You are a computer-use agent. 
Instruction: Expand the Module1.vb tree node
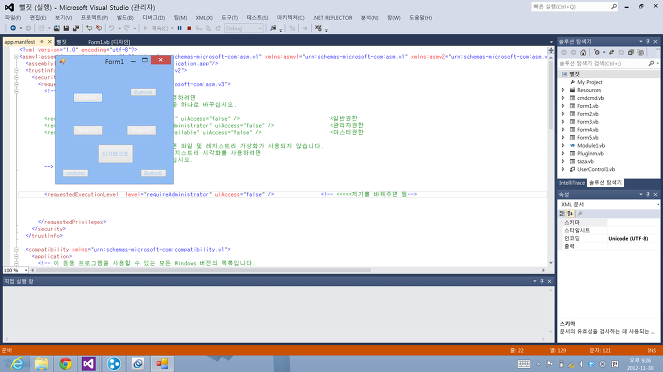563,145
